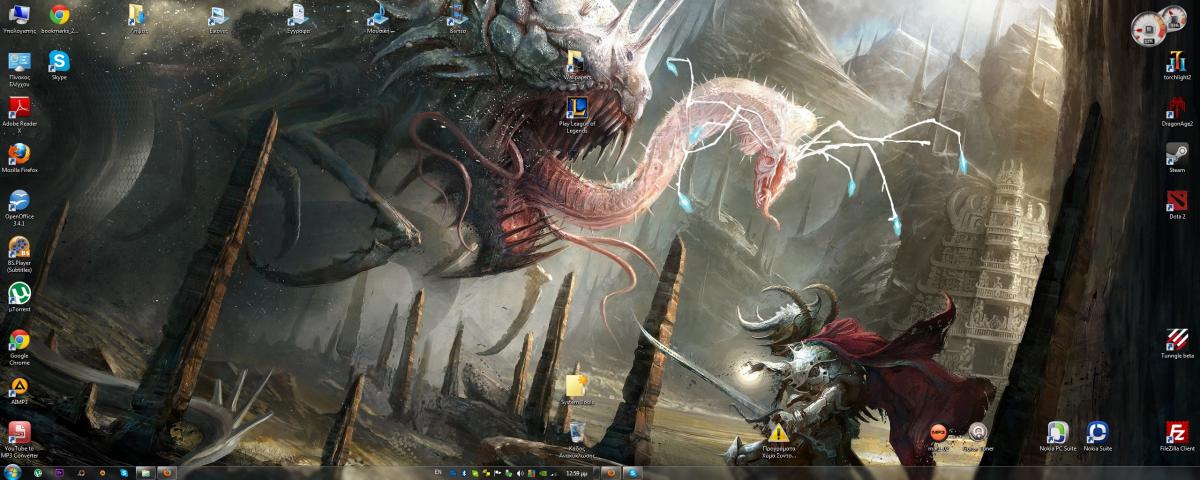Launch BS Player (Subtitles) shortcut
Screen dimensions: 1200x480
pos(19,254)
